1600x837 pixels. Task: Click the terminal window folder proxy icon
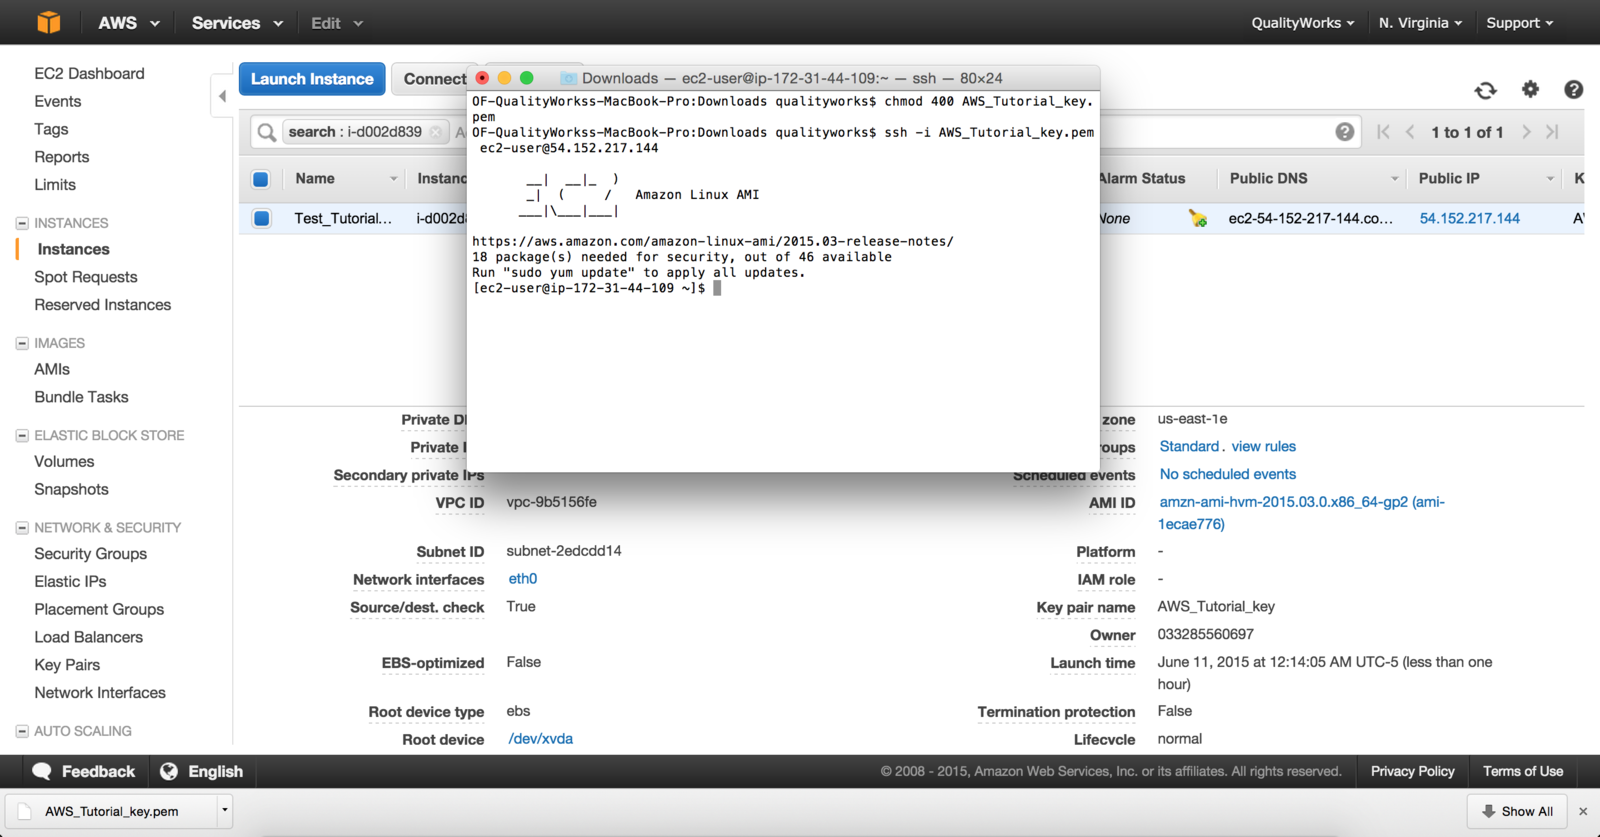568,78
